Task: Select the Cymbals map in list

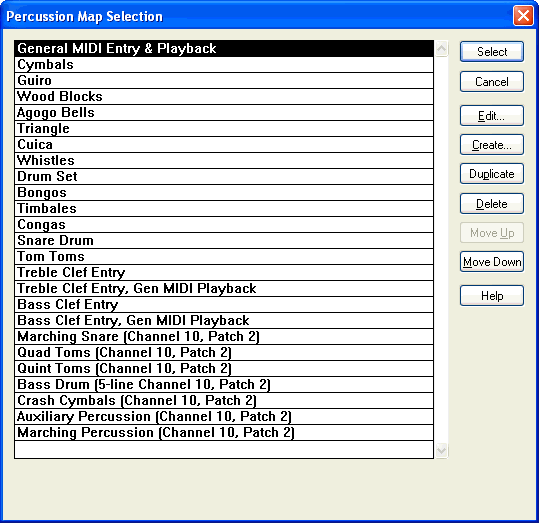Action: pos(224,65)
